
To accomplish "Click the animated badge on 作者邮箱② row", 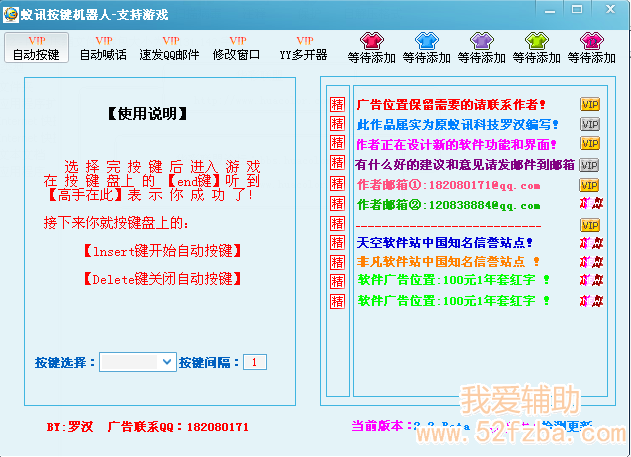I will (591, 204).
